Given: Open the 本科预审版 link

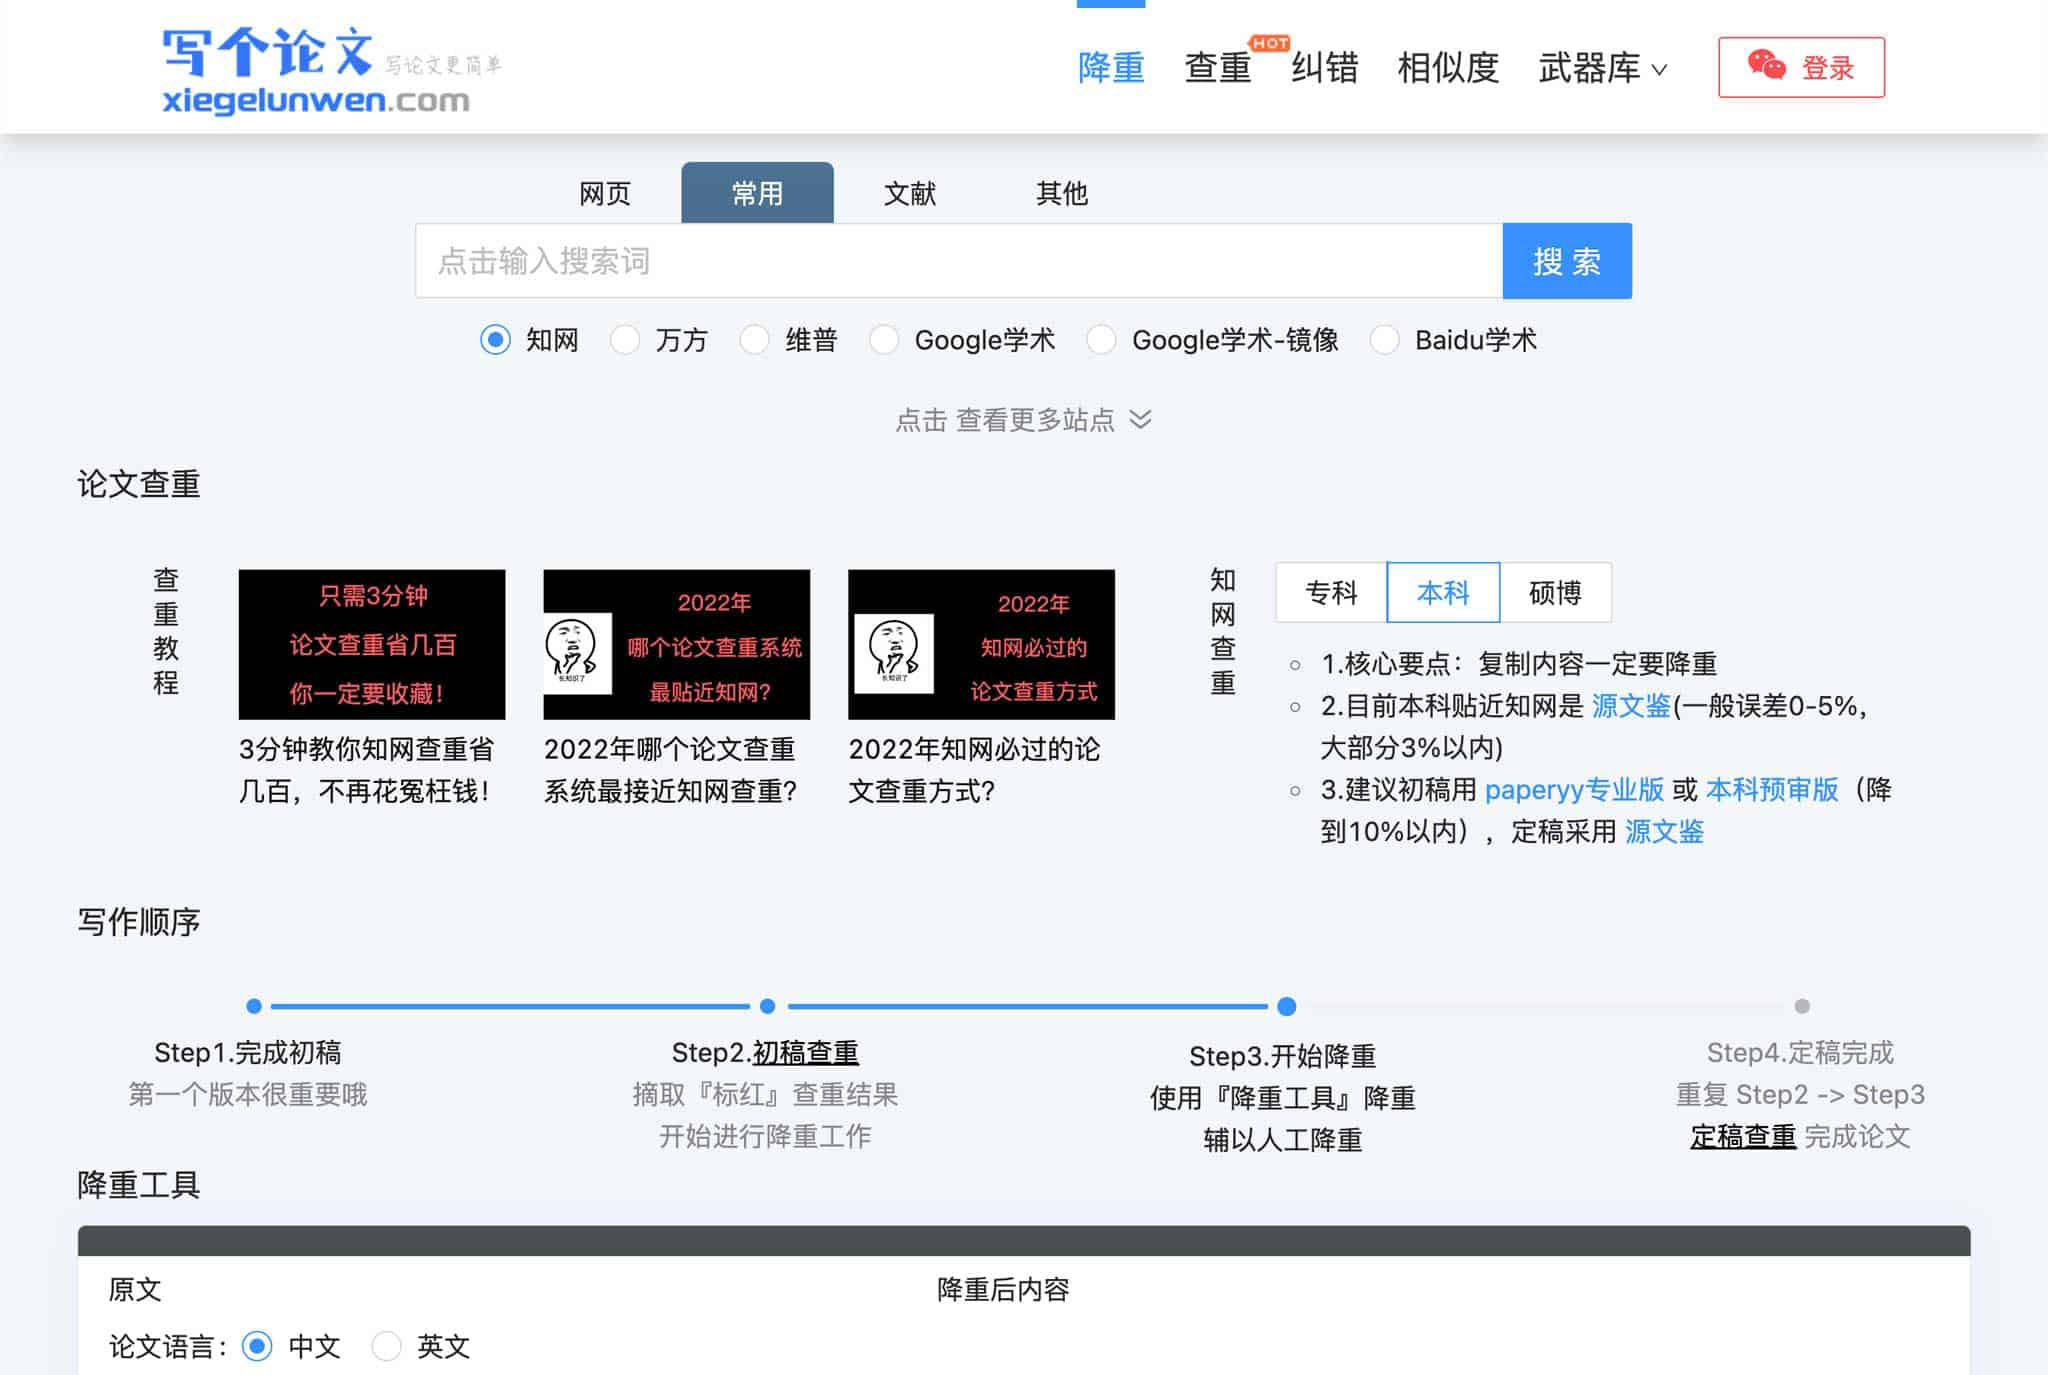Looking at the screenshot, I should [1772, 790].
